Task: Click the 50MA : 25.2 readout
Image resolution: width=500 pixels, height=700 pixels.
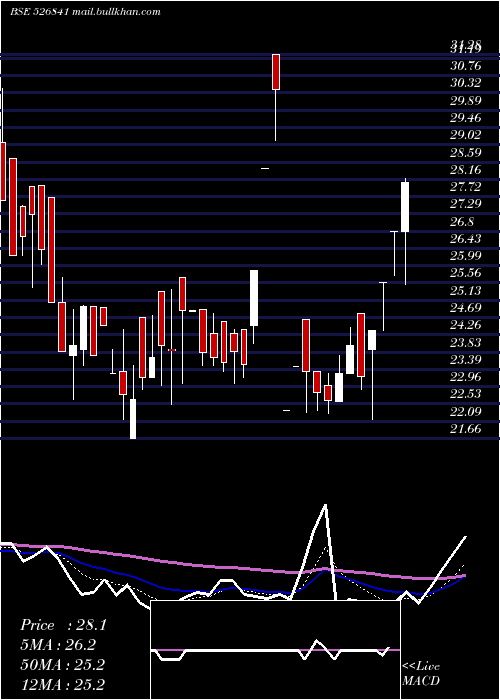Action: tap(62, 664)
